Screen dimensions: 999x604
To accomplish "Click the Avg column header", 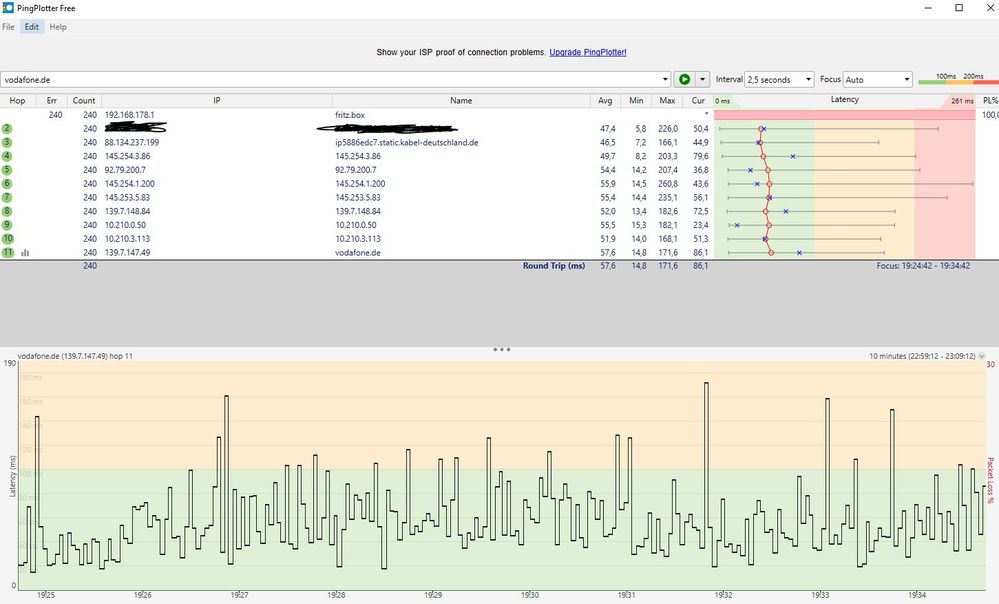I will [x=605, y=101].
